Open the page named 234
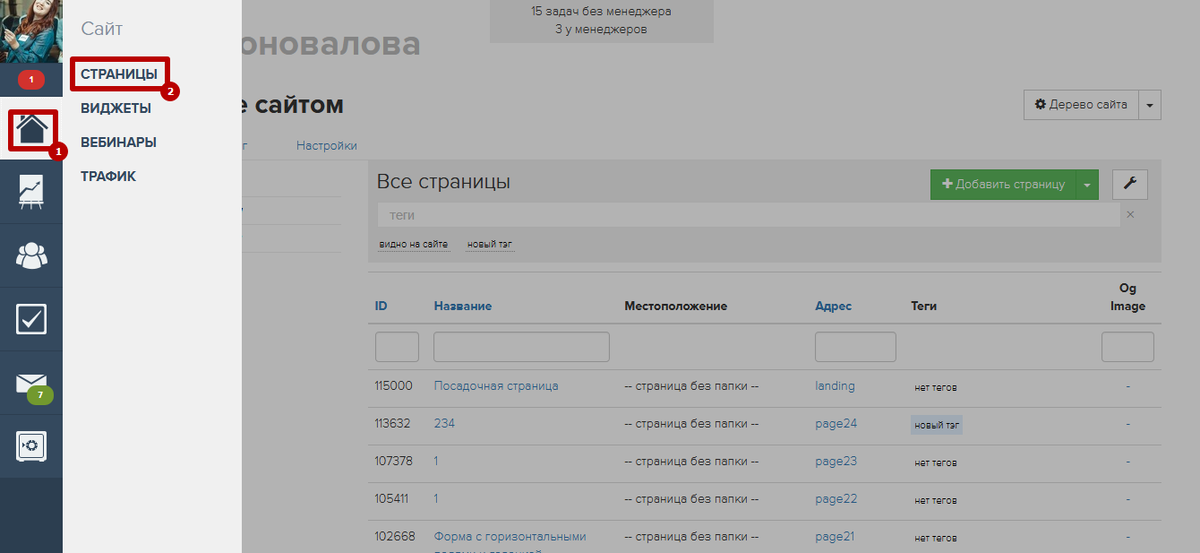 (444, 424)
